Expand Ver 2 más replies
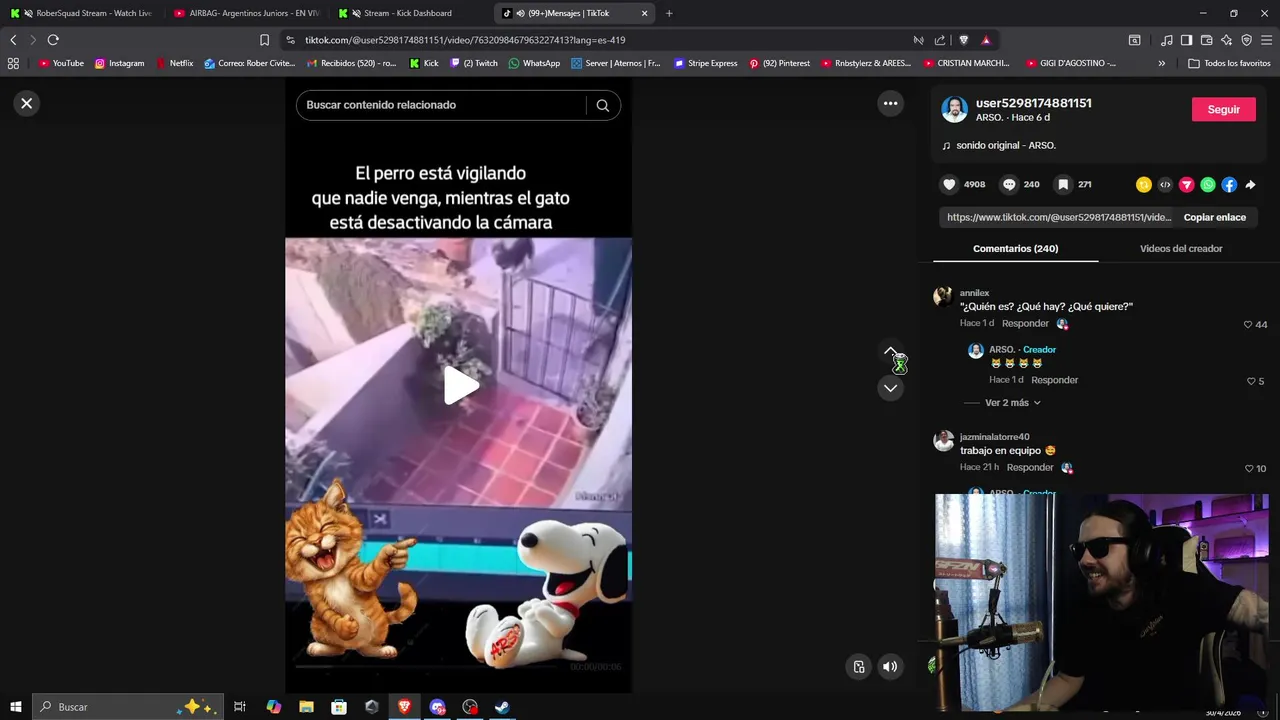Viewport: 1280px width, 720px height. (x=1012, y=403)
